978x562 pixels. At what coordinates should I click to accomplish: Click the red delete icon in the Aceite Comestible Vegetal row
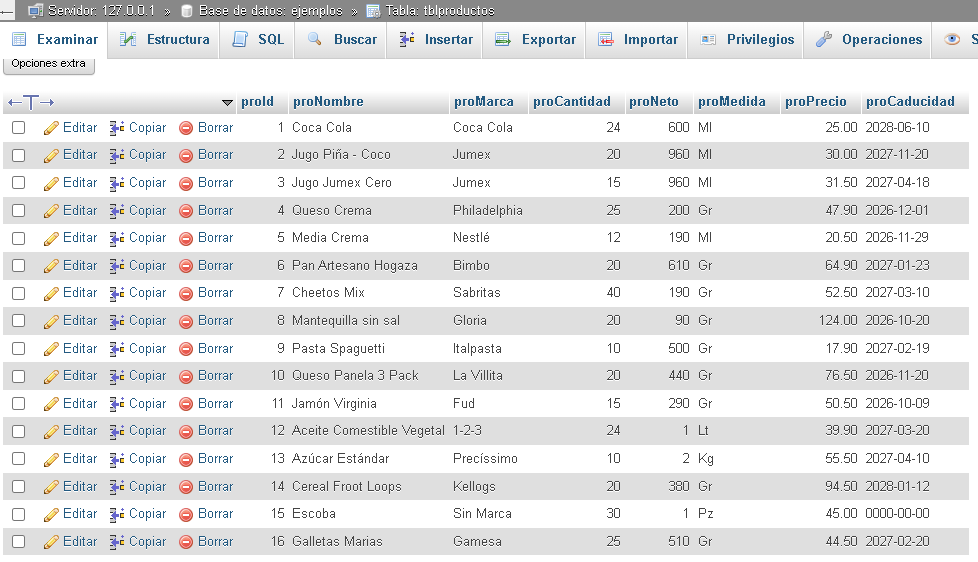[186, 432]
